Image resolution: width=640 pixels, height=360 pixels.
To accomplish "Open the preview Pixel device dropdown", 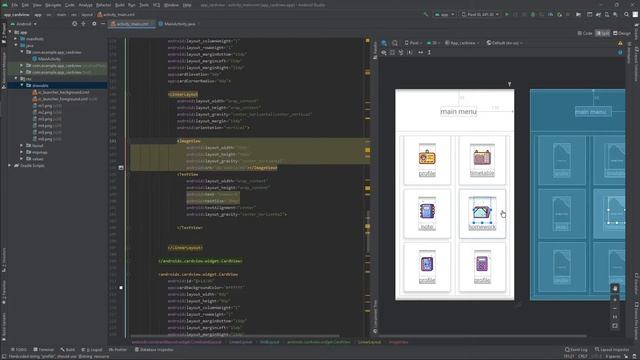I will [x=413, y=42].
